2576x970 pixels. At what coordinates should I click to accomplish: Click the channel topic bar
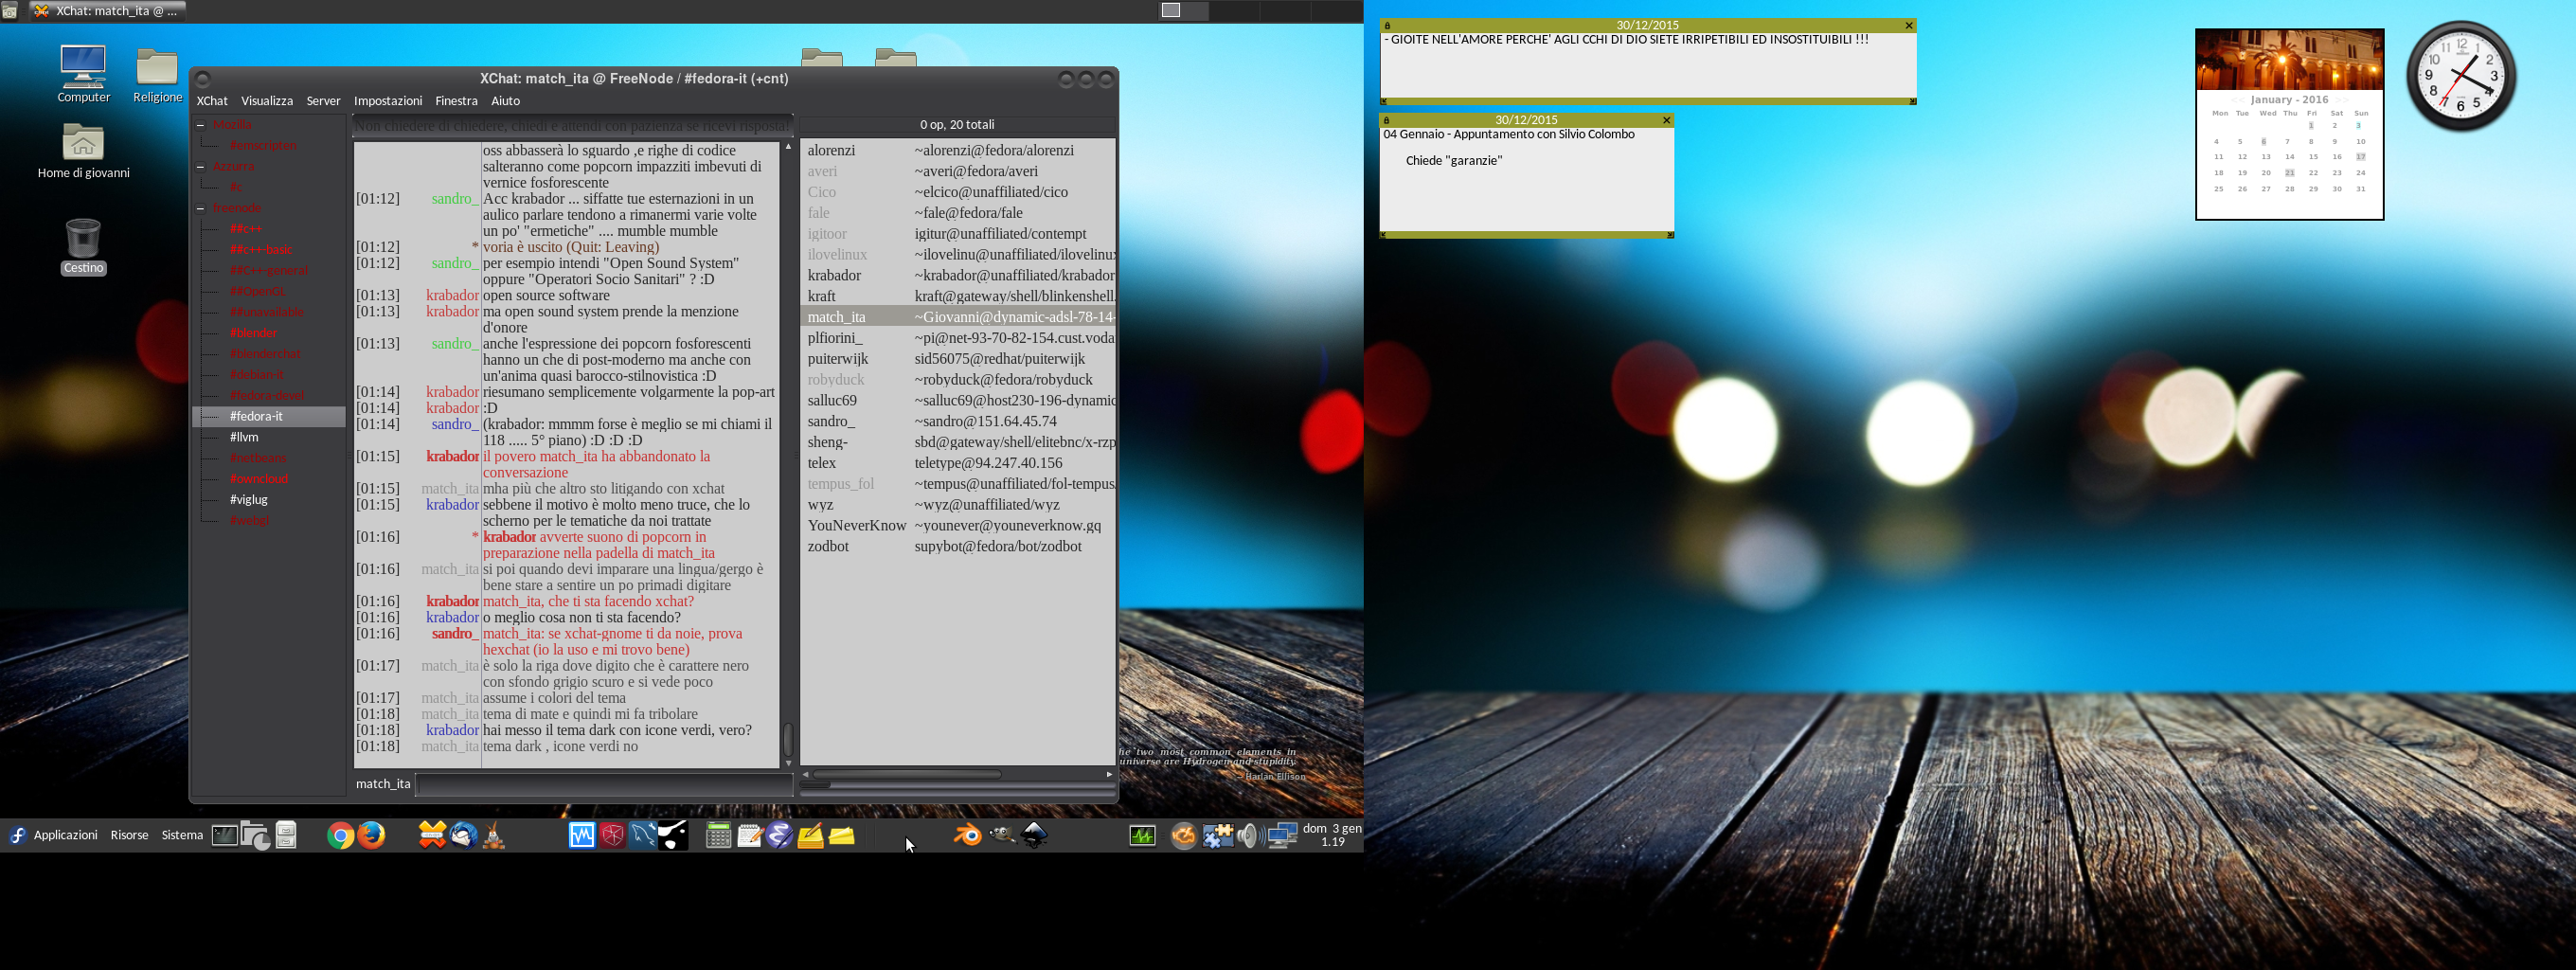(x=573, y=126)
